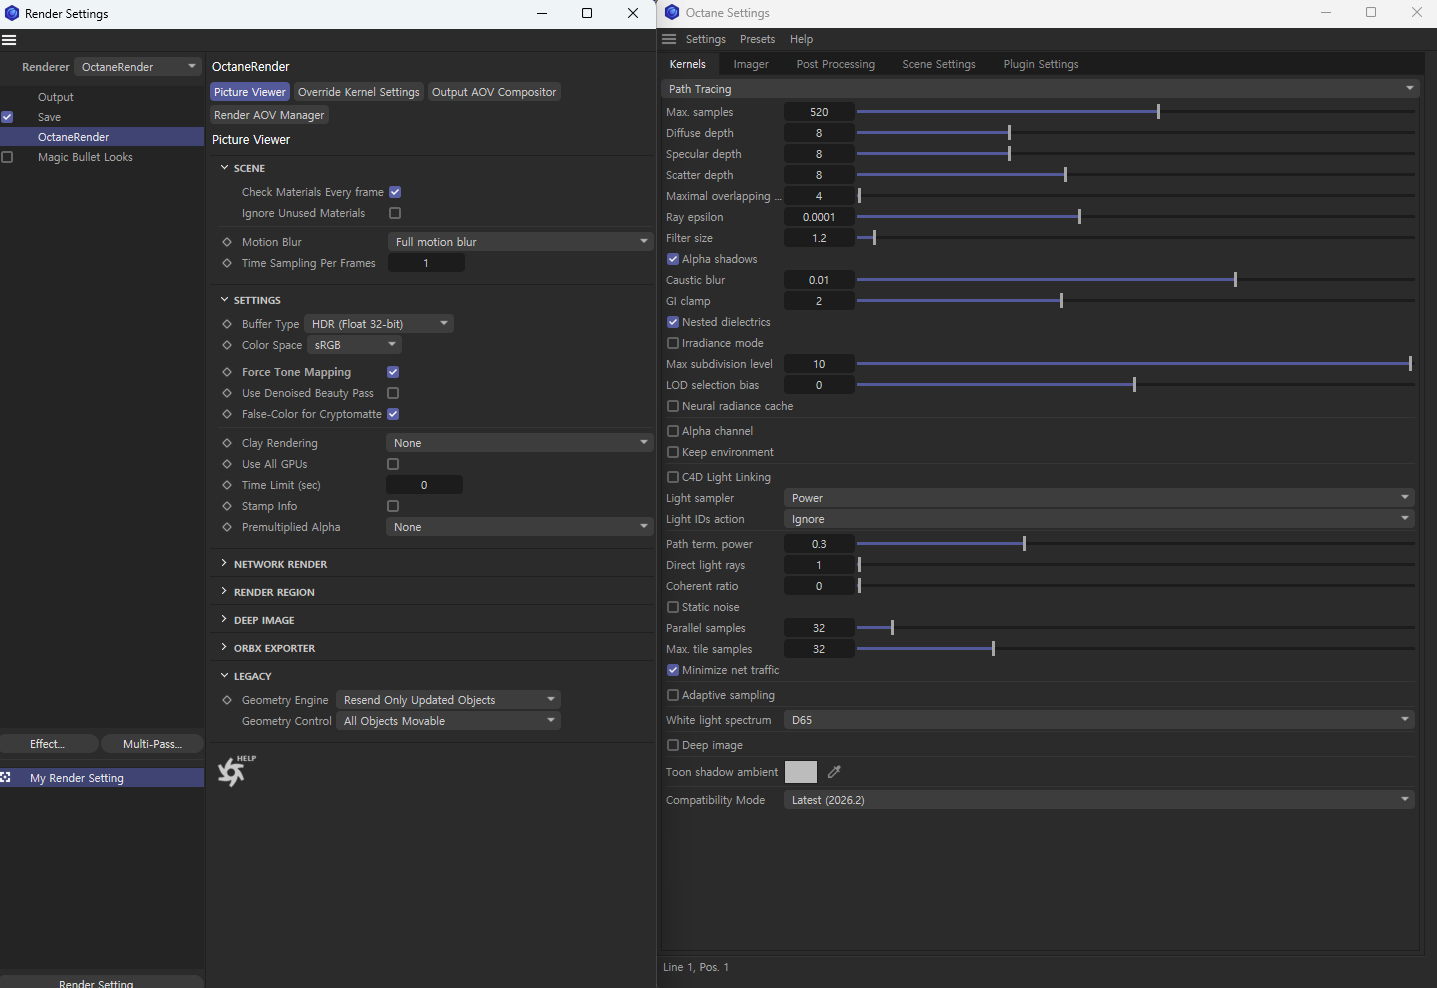The height and width of the screenshot is (988, 1437).
Task: Open the Buffer Type dropdown
Action: coord(379,324)
